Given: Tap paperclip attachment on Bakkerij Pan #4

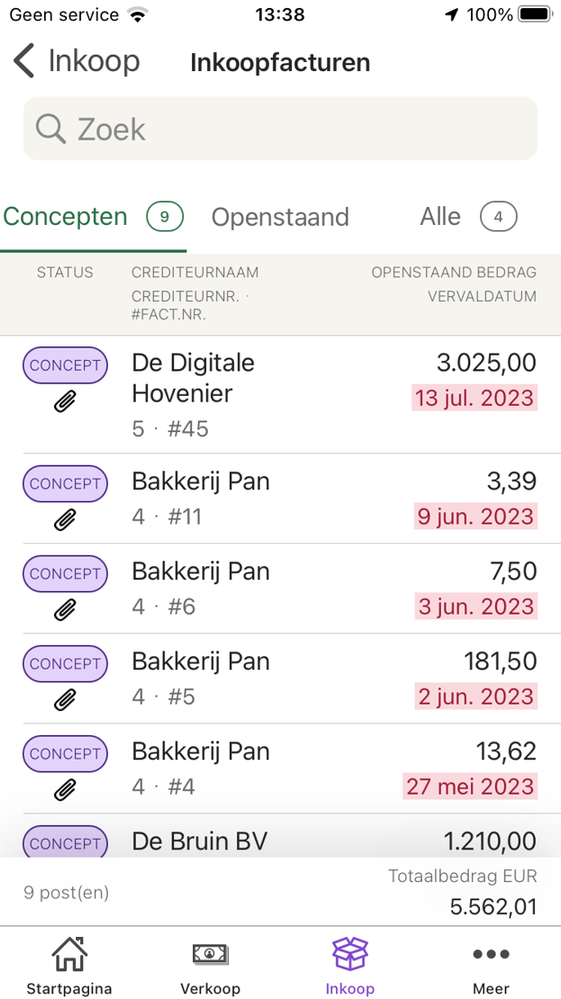Looking at the screenshot, I should 65,791.
